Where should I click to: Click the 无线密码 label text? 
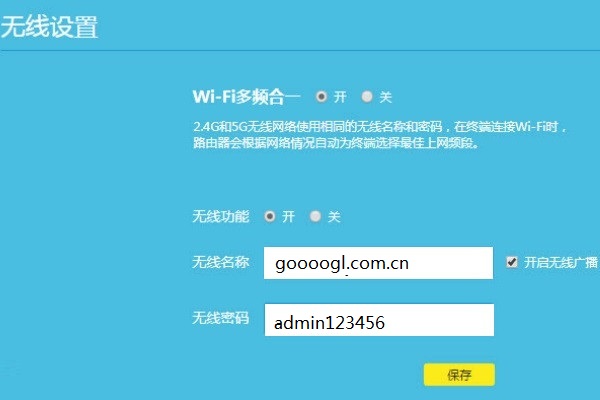click(220, 318)
